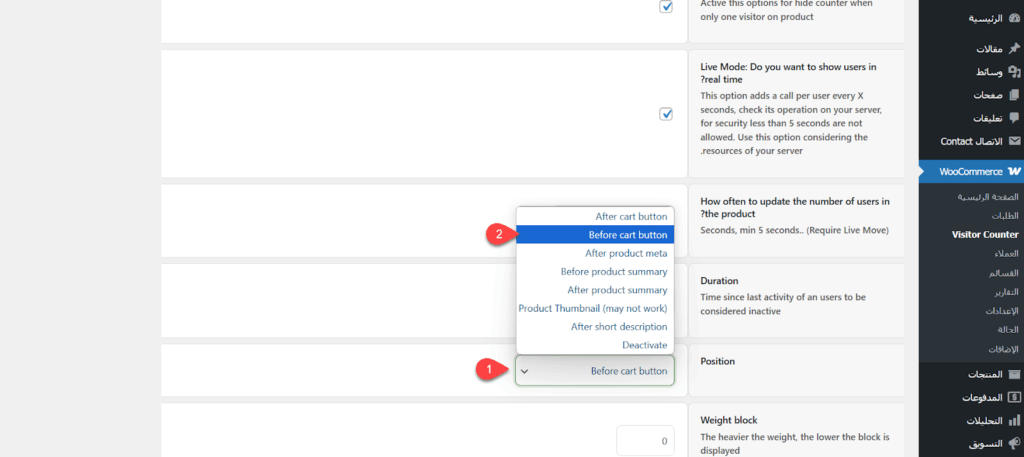
Task: Click the Weight block number input field
Action: point(645,440)
